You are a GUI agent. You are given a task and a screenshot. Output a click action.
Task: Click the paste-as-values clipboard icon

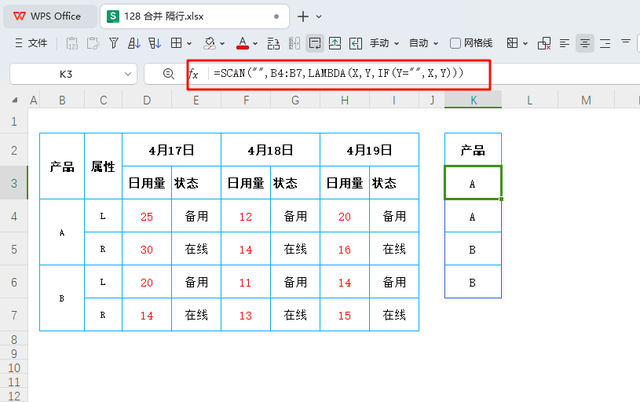point(72,43)
